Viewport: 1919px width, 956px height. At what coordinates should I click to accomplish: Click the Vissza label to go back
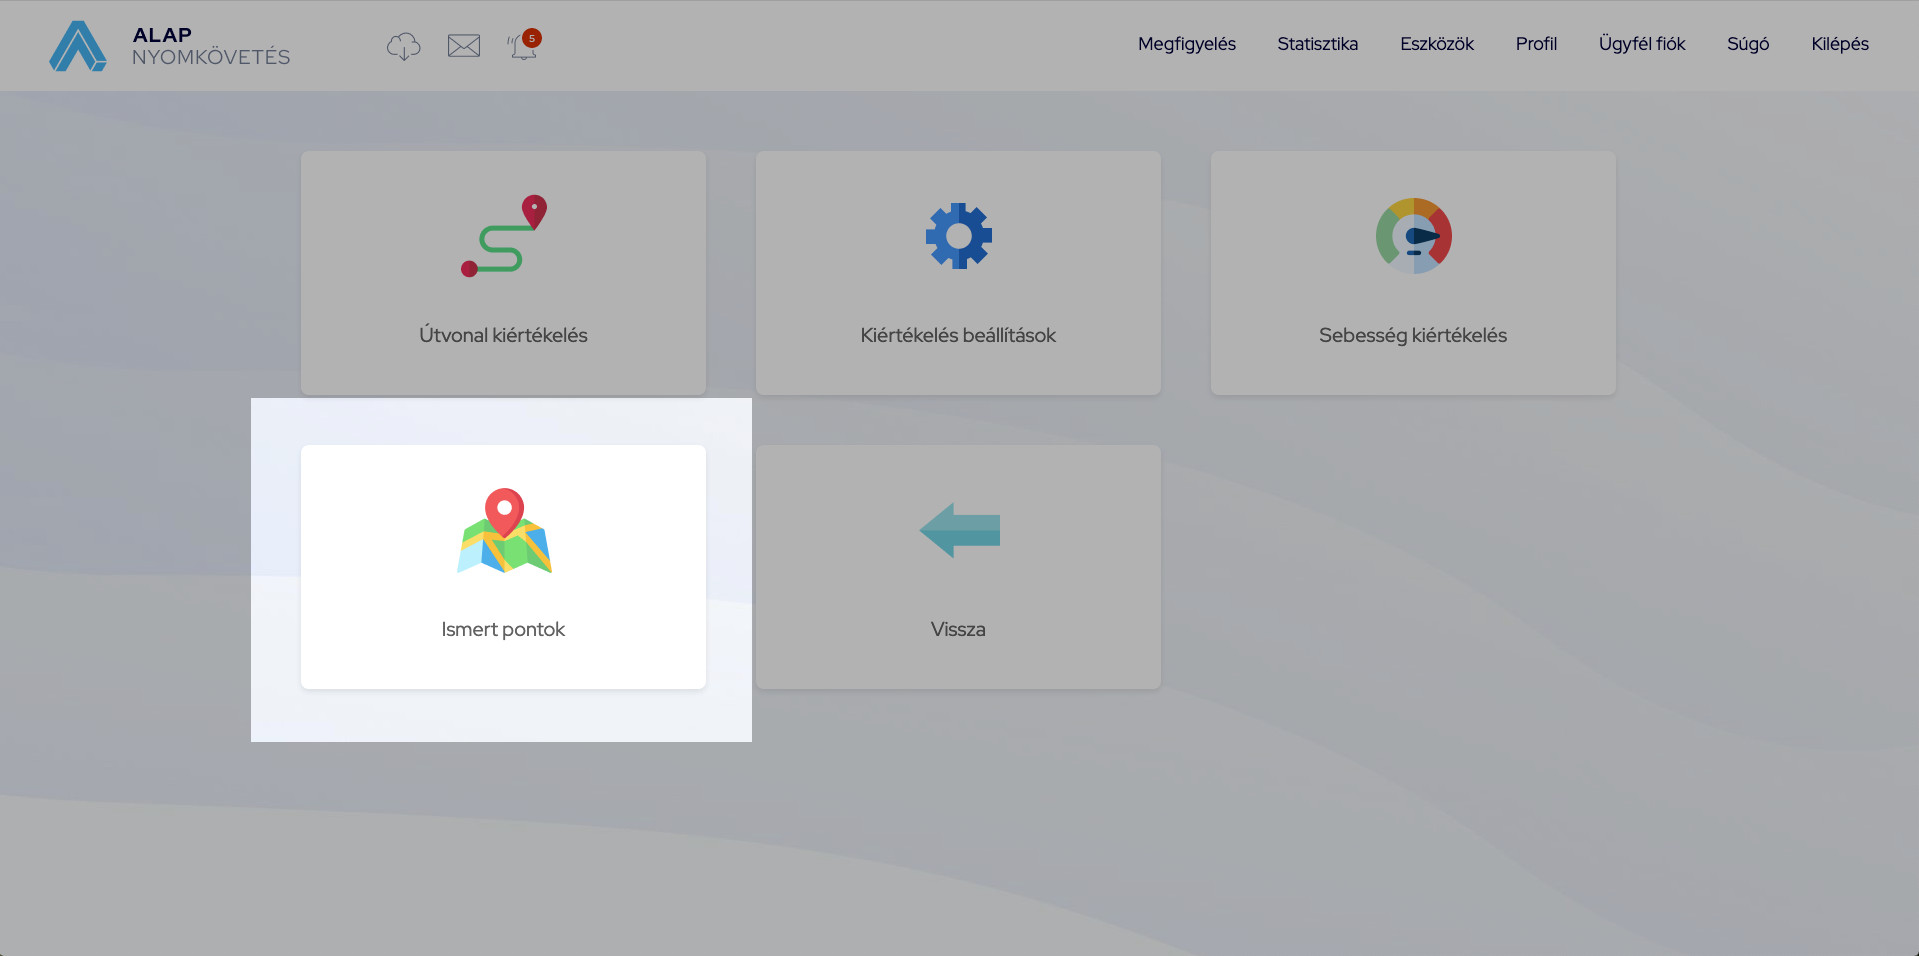[x=958, y=629]
